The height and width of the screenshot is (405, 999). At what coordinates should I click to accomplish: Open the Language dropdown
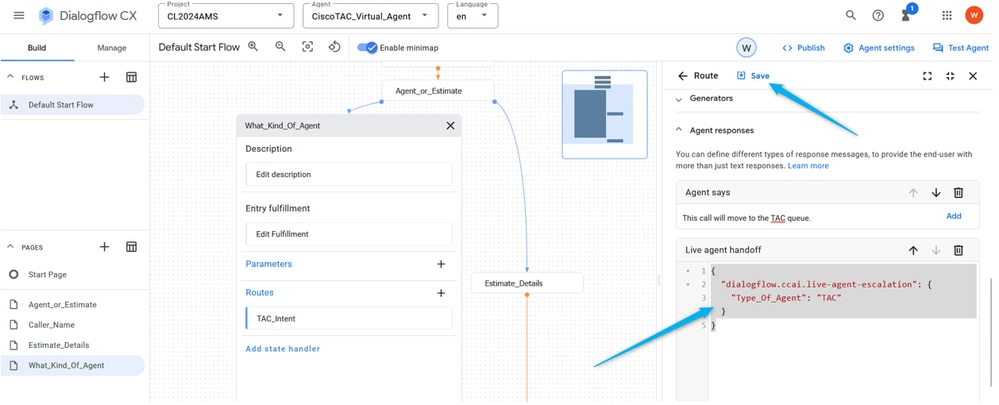click(x=473, y=16)
